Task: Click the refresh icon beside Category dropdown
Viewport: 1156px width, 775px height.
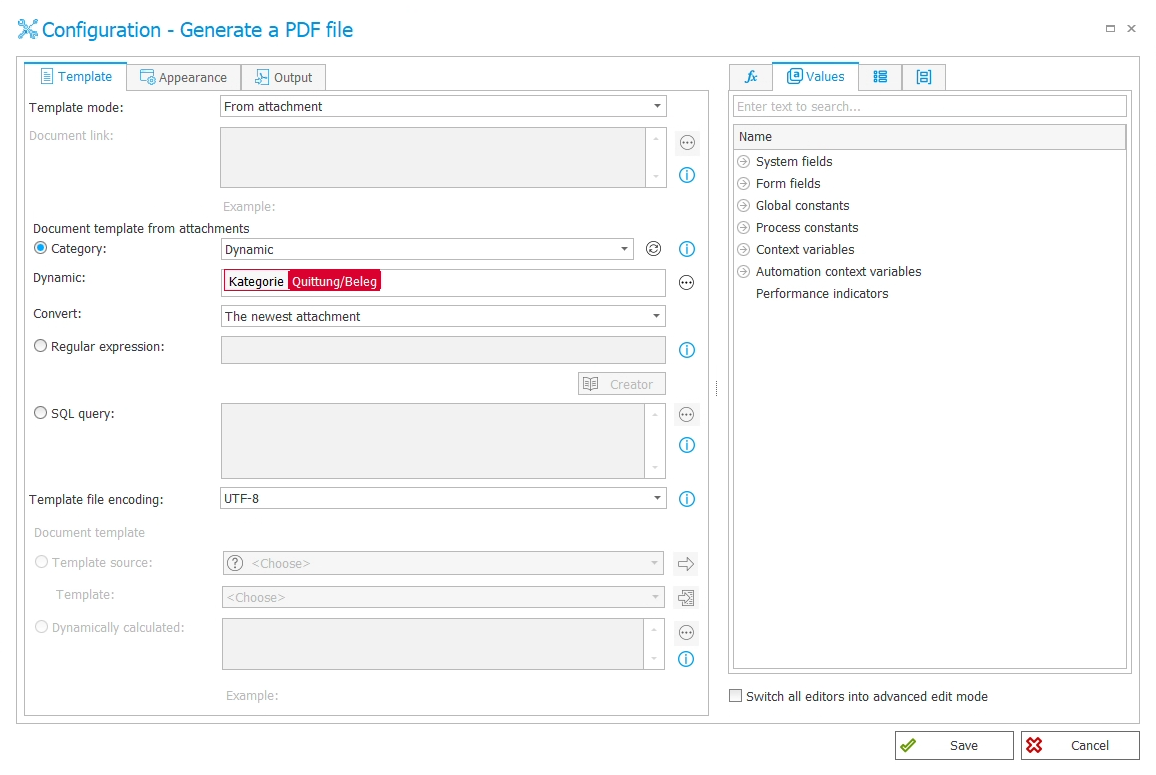Action: [x=653, y=249]
